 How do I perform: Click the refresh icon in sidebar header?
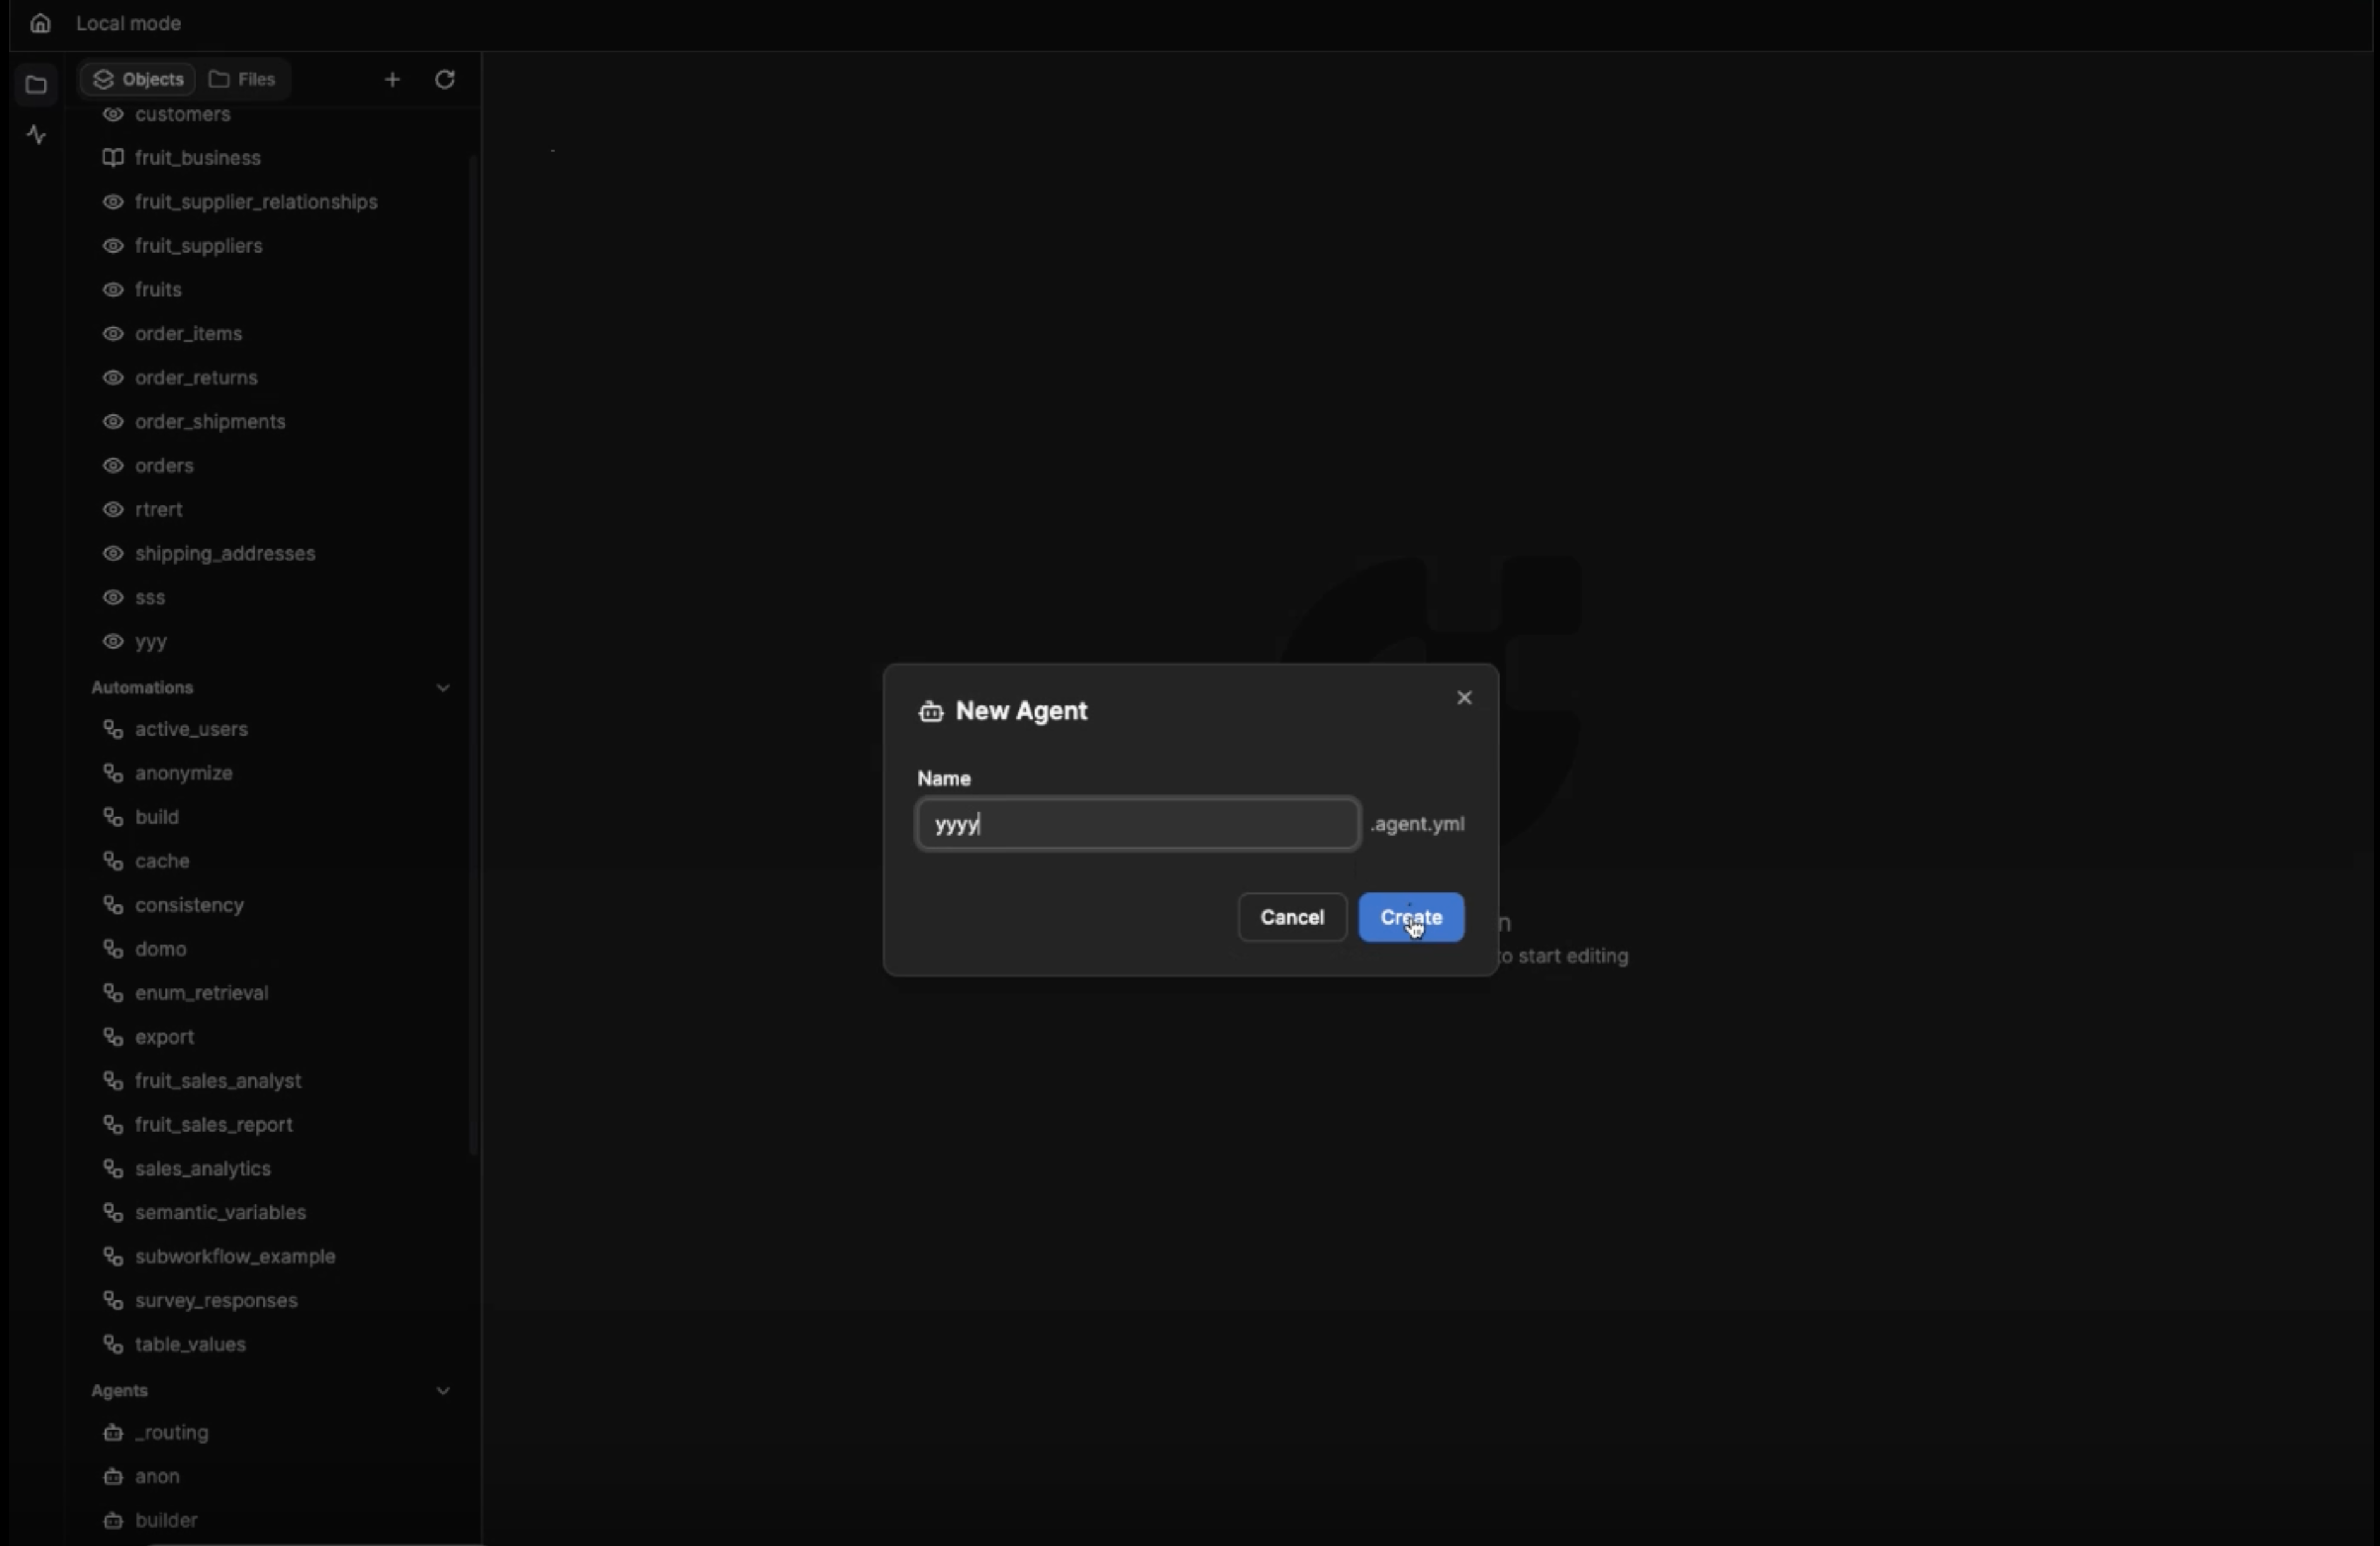coord(445,79)
